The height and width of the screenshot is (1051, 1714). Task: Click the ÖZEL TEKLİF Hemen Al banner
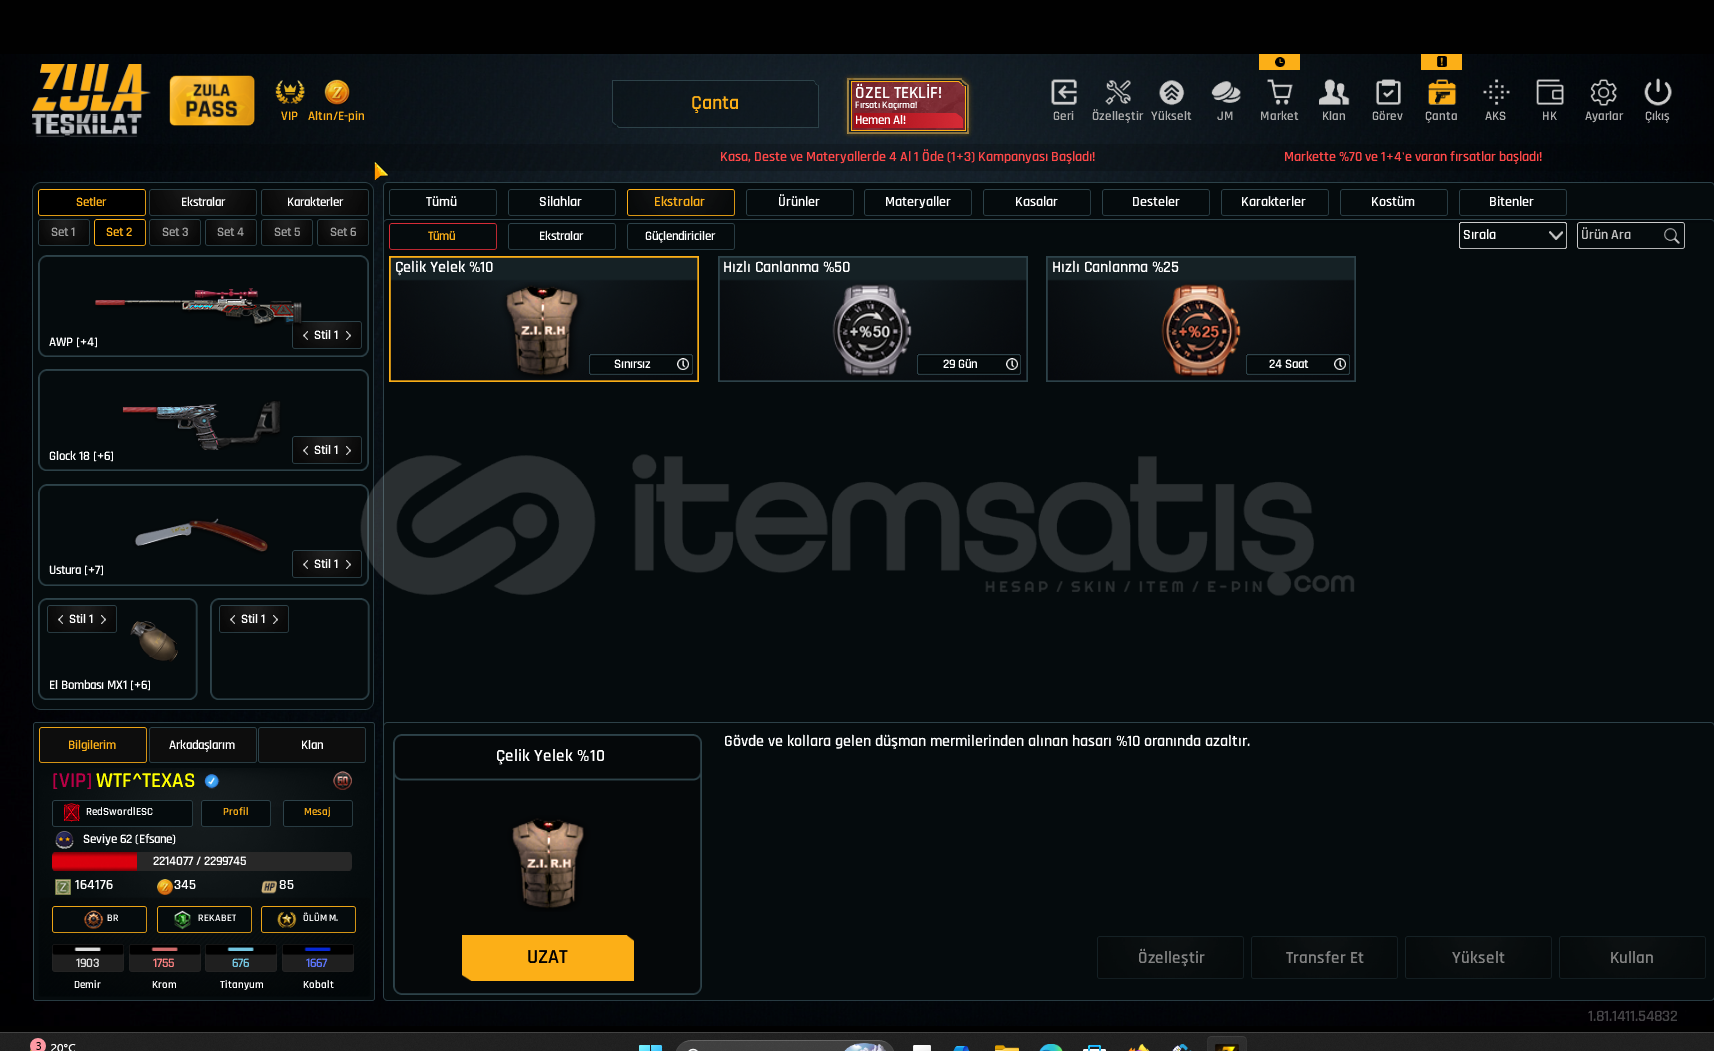(x=908, y=105)
